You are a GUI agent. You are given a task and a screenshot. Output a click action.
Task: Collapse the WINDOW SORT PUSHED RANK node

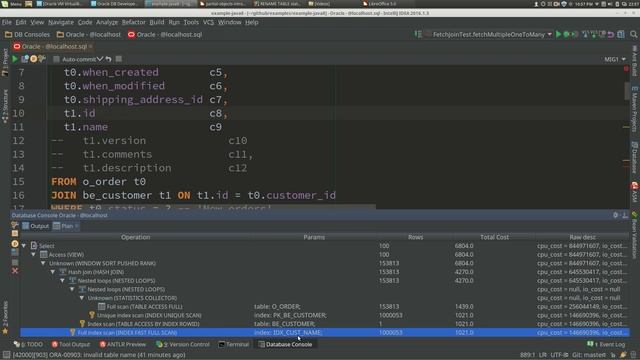tap(43, 263)
